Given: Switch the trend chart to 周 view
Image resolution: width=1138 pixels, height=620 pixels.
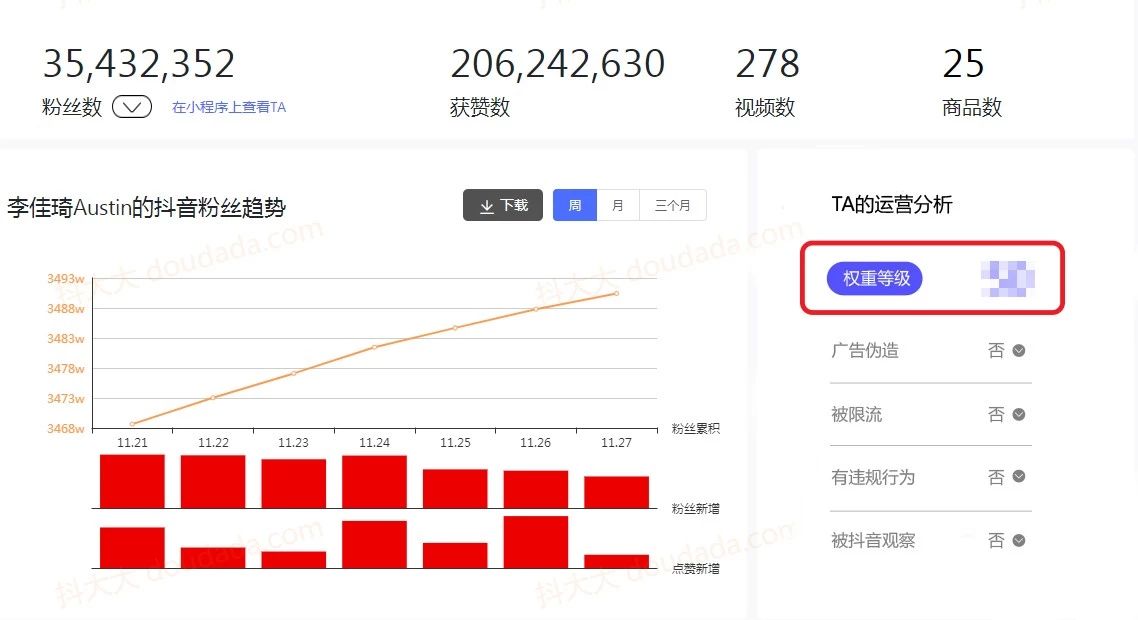Looking at the screenshot, I should [x=575, y=205].
